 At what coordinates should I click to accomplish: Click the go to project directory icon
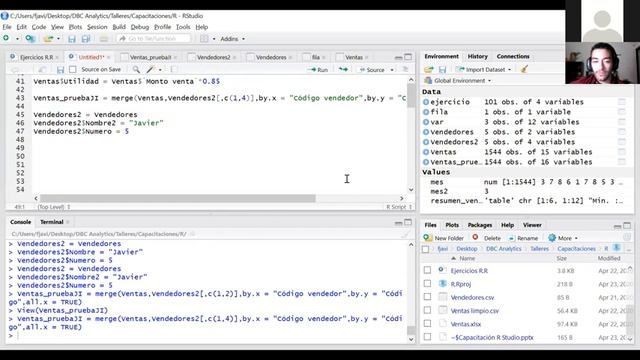point(617,248)
